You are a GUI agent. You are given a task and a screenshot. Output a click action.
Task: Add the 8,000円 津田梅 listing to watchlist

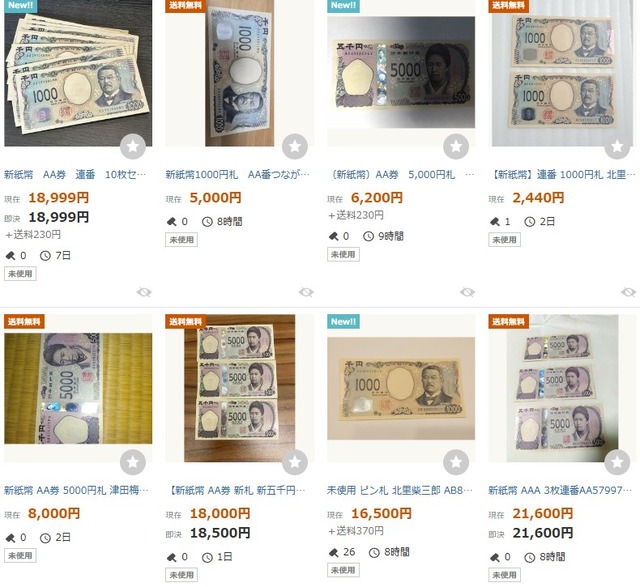[x=133, y=462]
